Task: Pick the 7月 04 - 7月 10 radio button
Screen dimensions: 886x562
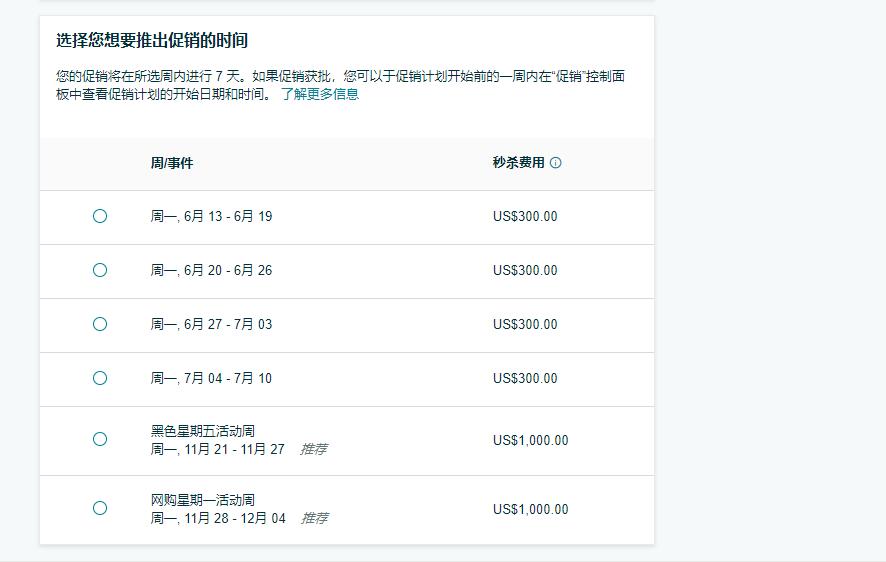Action: coord(100,378)
